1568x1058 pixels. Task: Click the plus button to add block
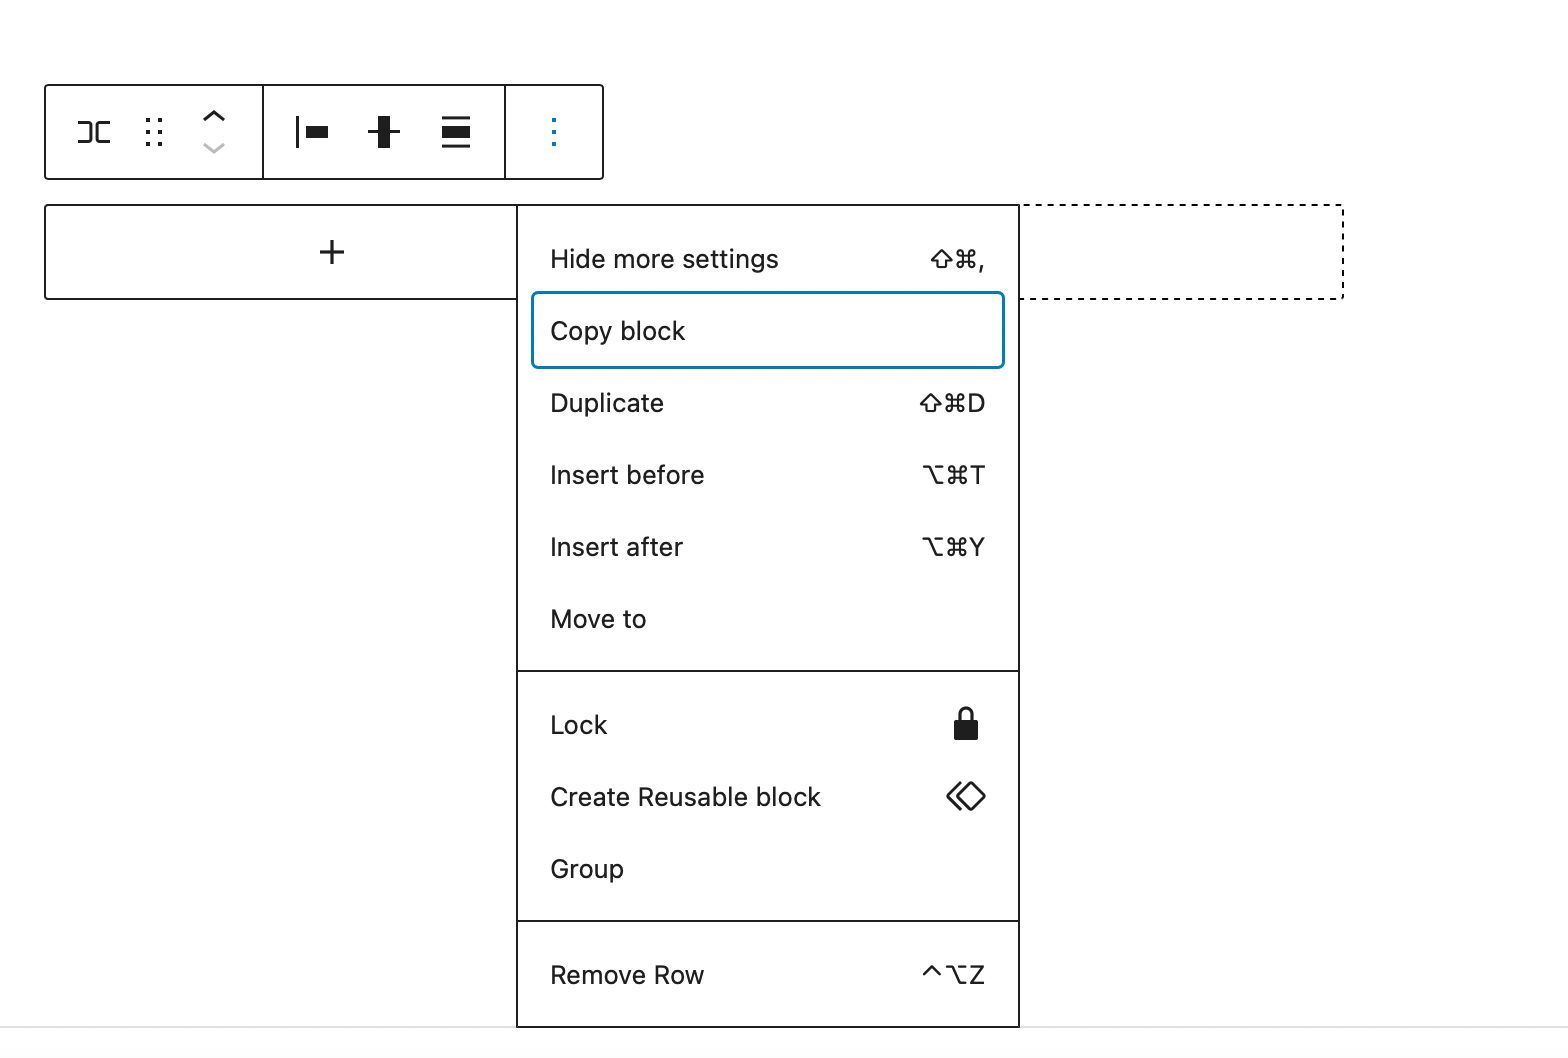click(x=331, y=252)
